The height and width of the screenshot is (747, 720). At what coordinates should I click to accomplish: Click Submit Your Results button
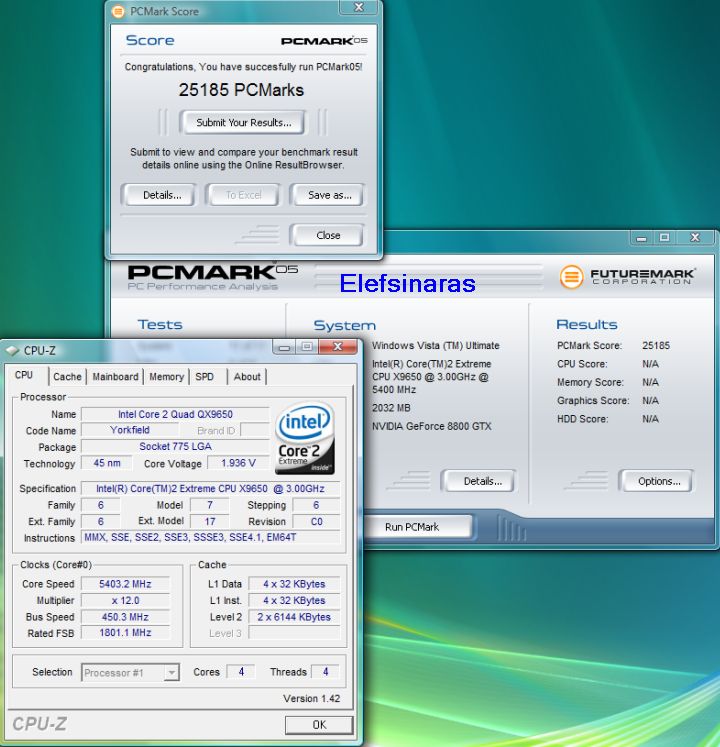point(243,122)
